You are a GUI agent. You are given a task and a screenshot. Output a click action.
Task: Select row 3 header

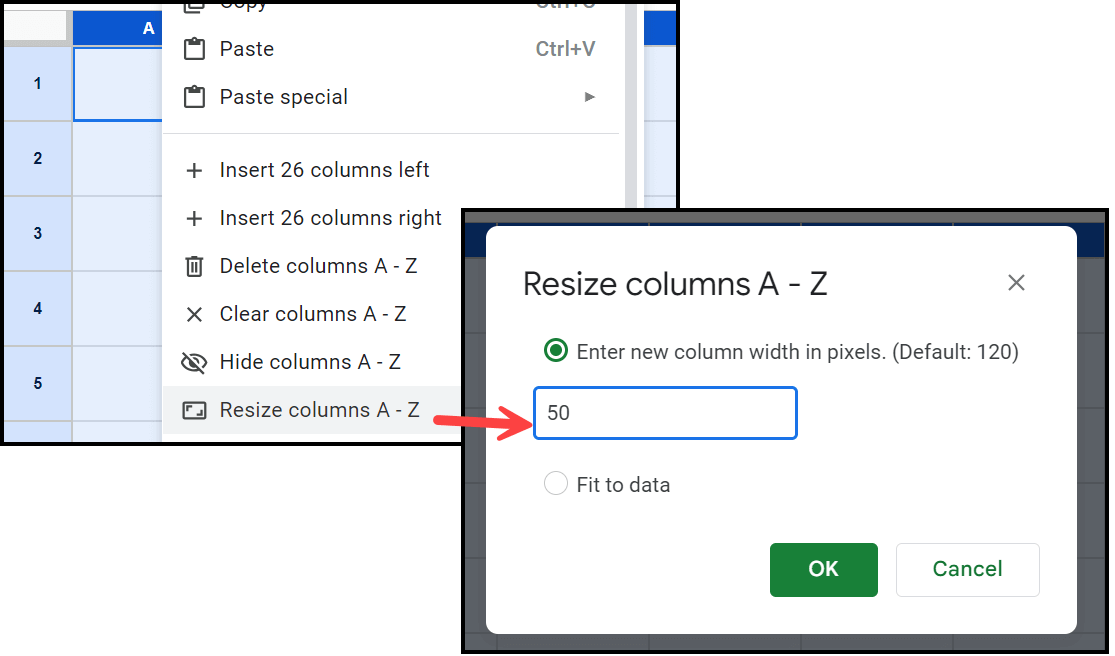click(38, 233)
